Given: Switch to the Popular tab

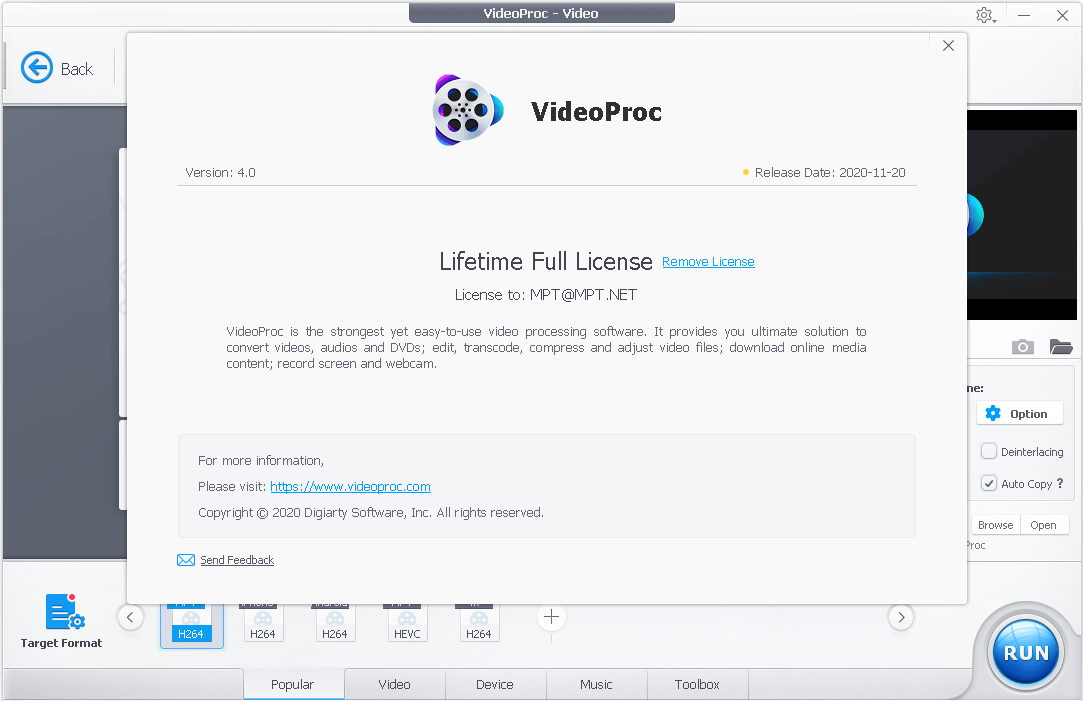Looking at the screenshot, I should (293, 684).
